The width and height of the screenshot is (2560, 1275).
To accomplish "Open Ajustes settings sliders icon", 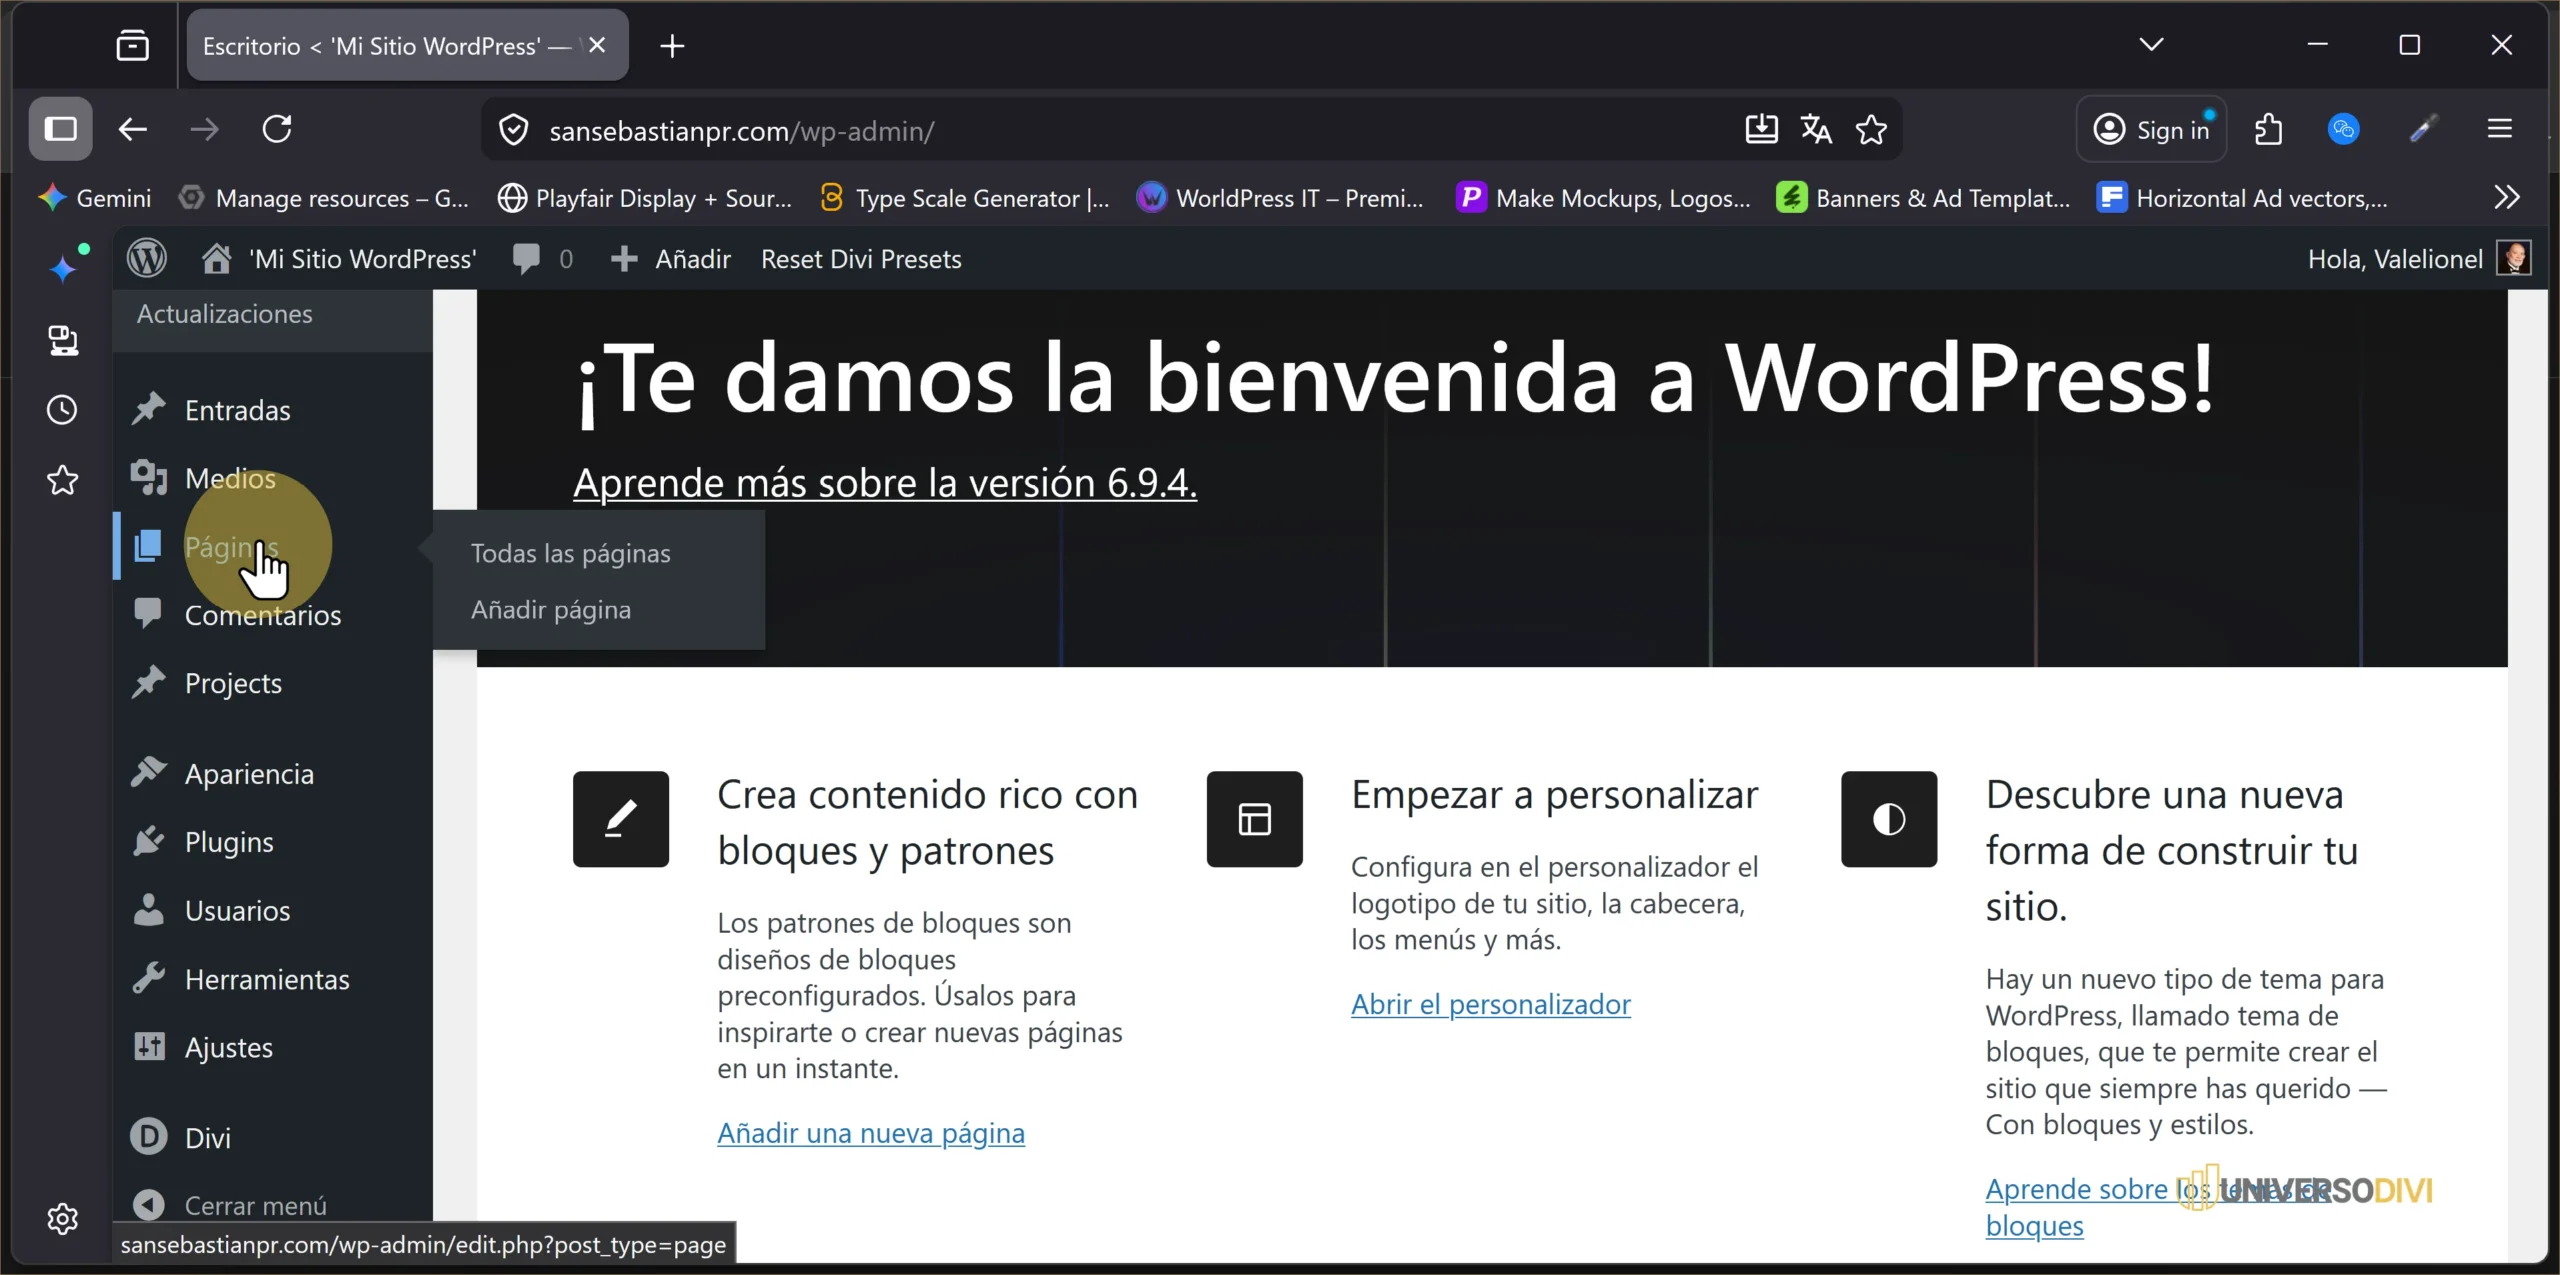I will (149, 1046).
